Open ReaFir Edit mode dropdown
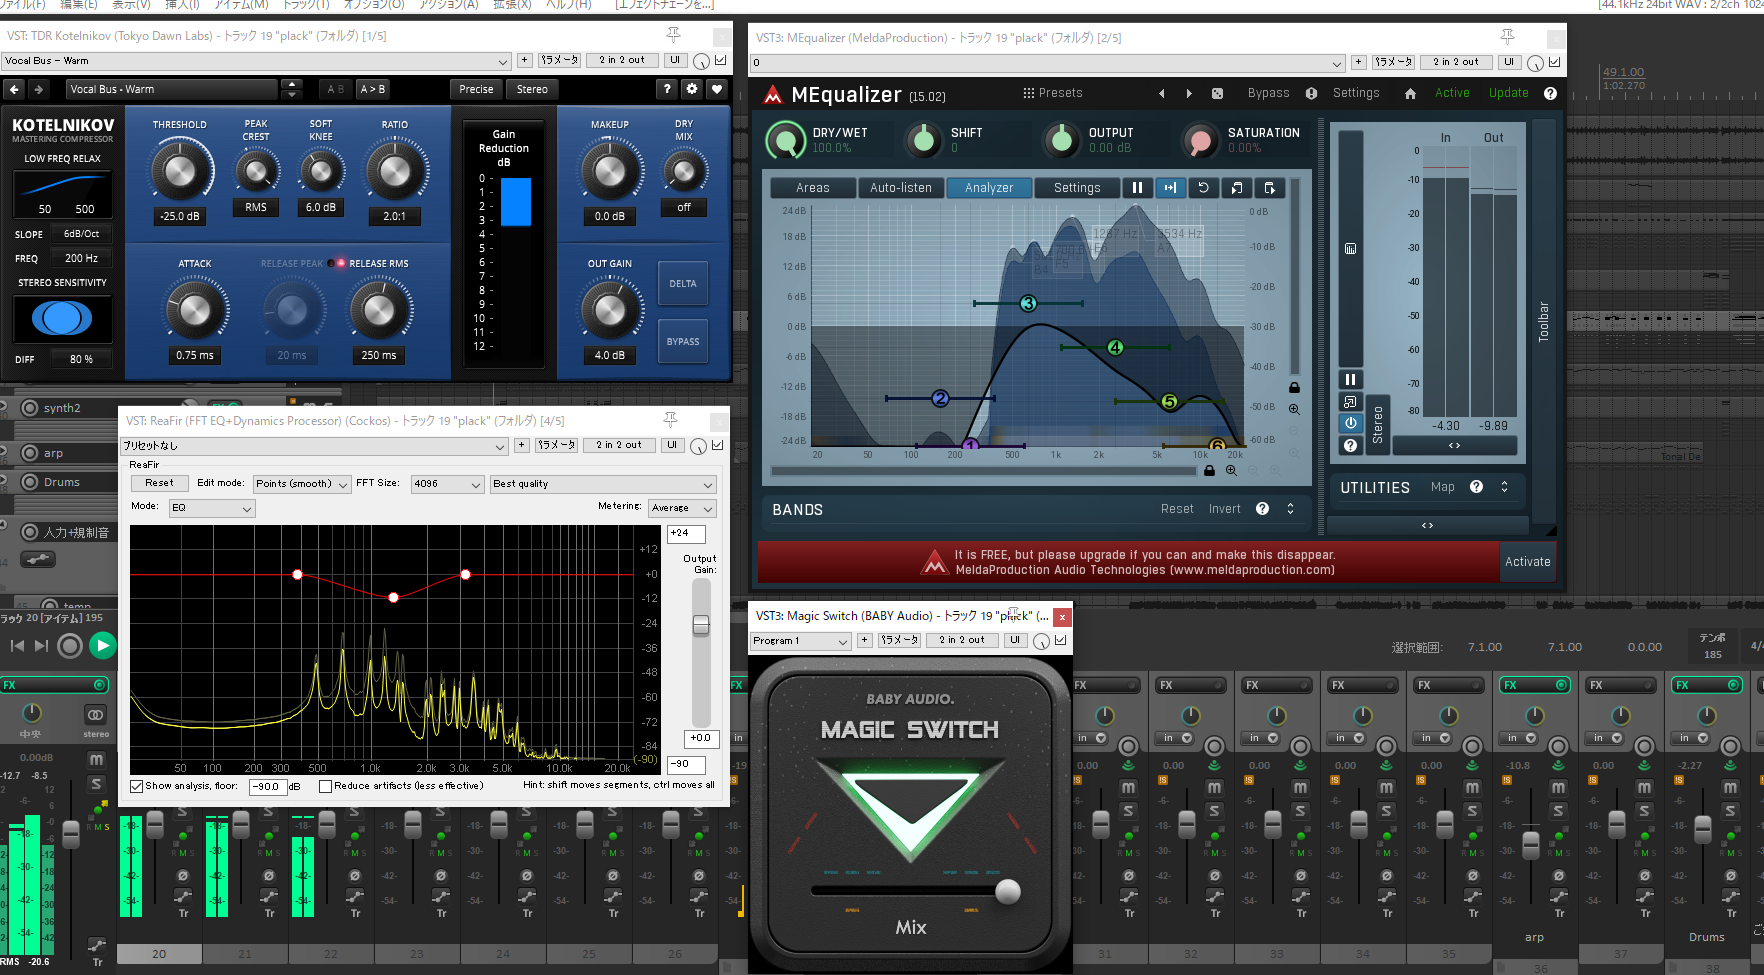Viewport: 1764px width, 975px height. click(301, 484)
